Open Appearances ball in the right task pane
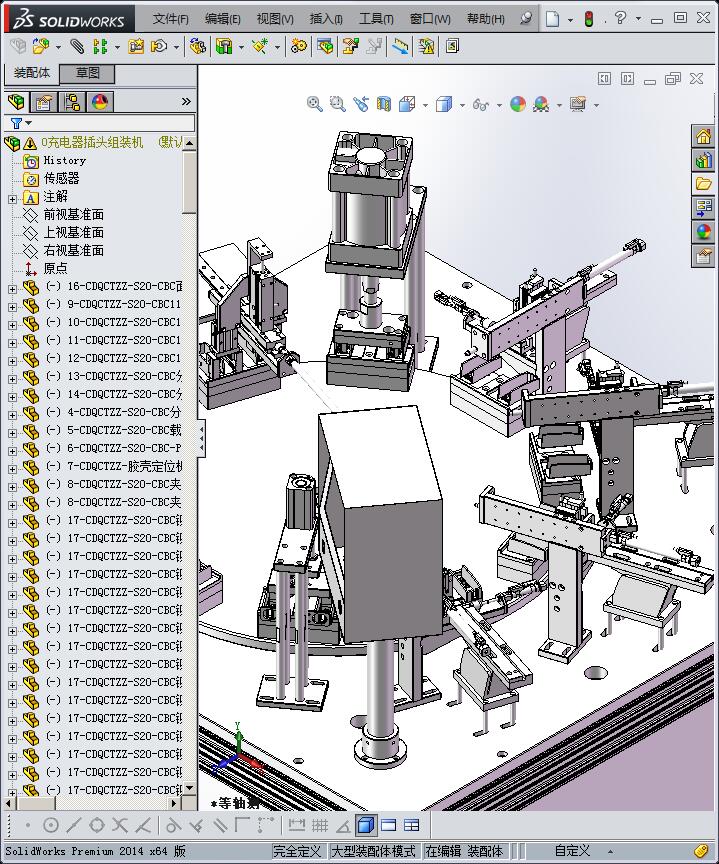This screenshot has height=864, width=719. click(703, 232)
